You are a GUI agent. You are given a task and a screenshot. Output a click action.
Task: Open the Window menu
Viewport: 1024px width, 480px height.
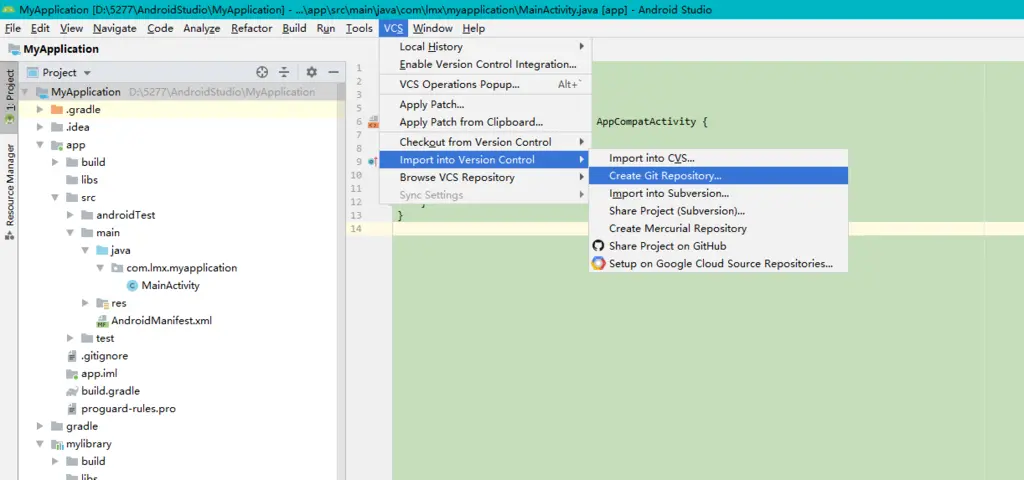point(432,28)
